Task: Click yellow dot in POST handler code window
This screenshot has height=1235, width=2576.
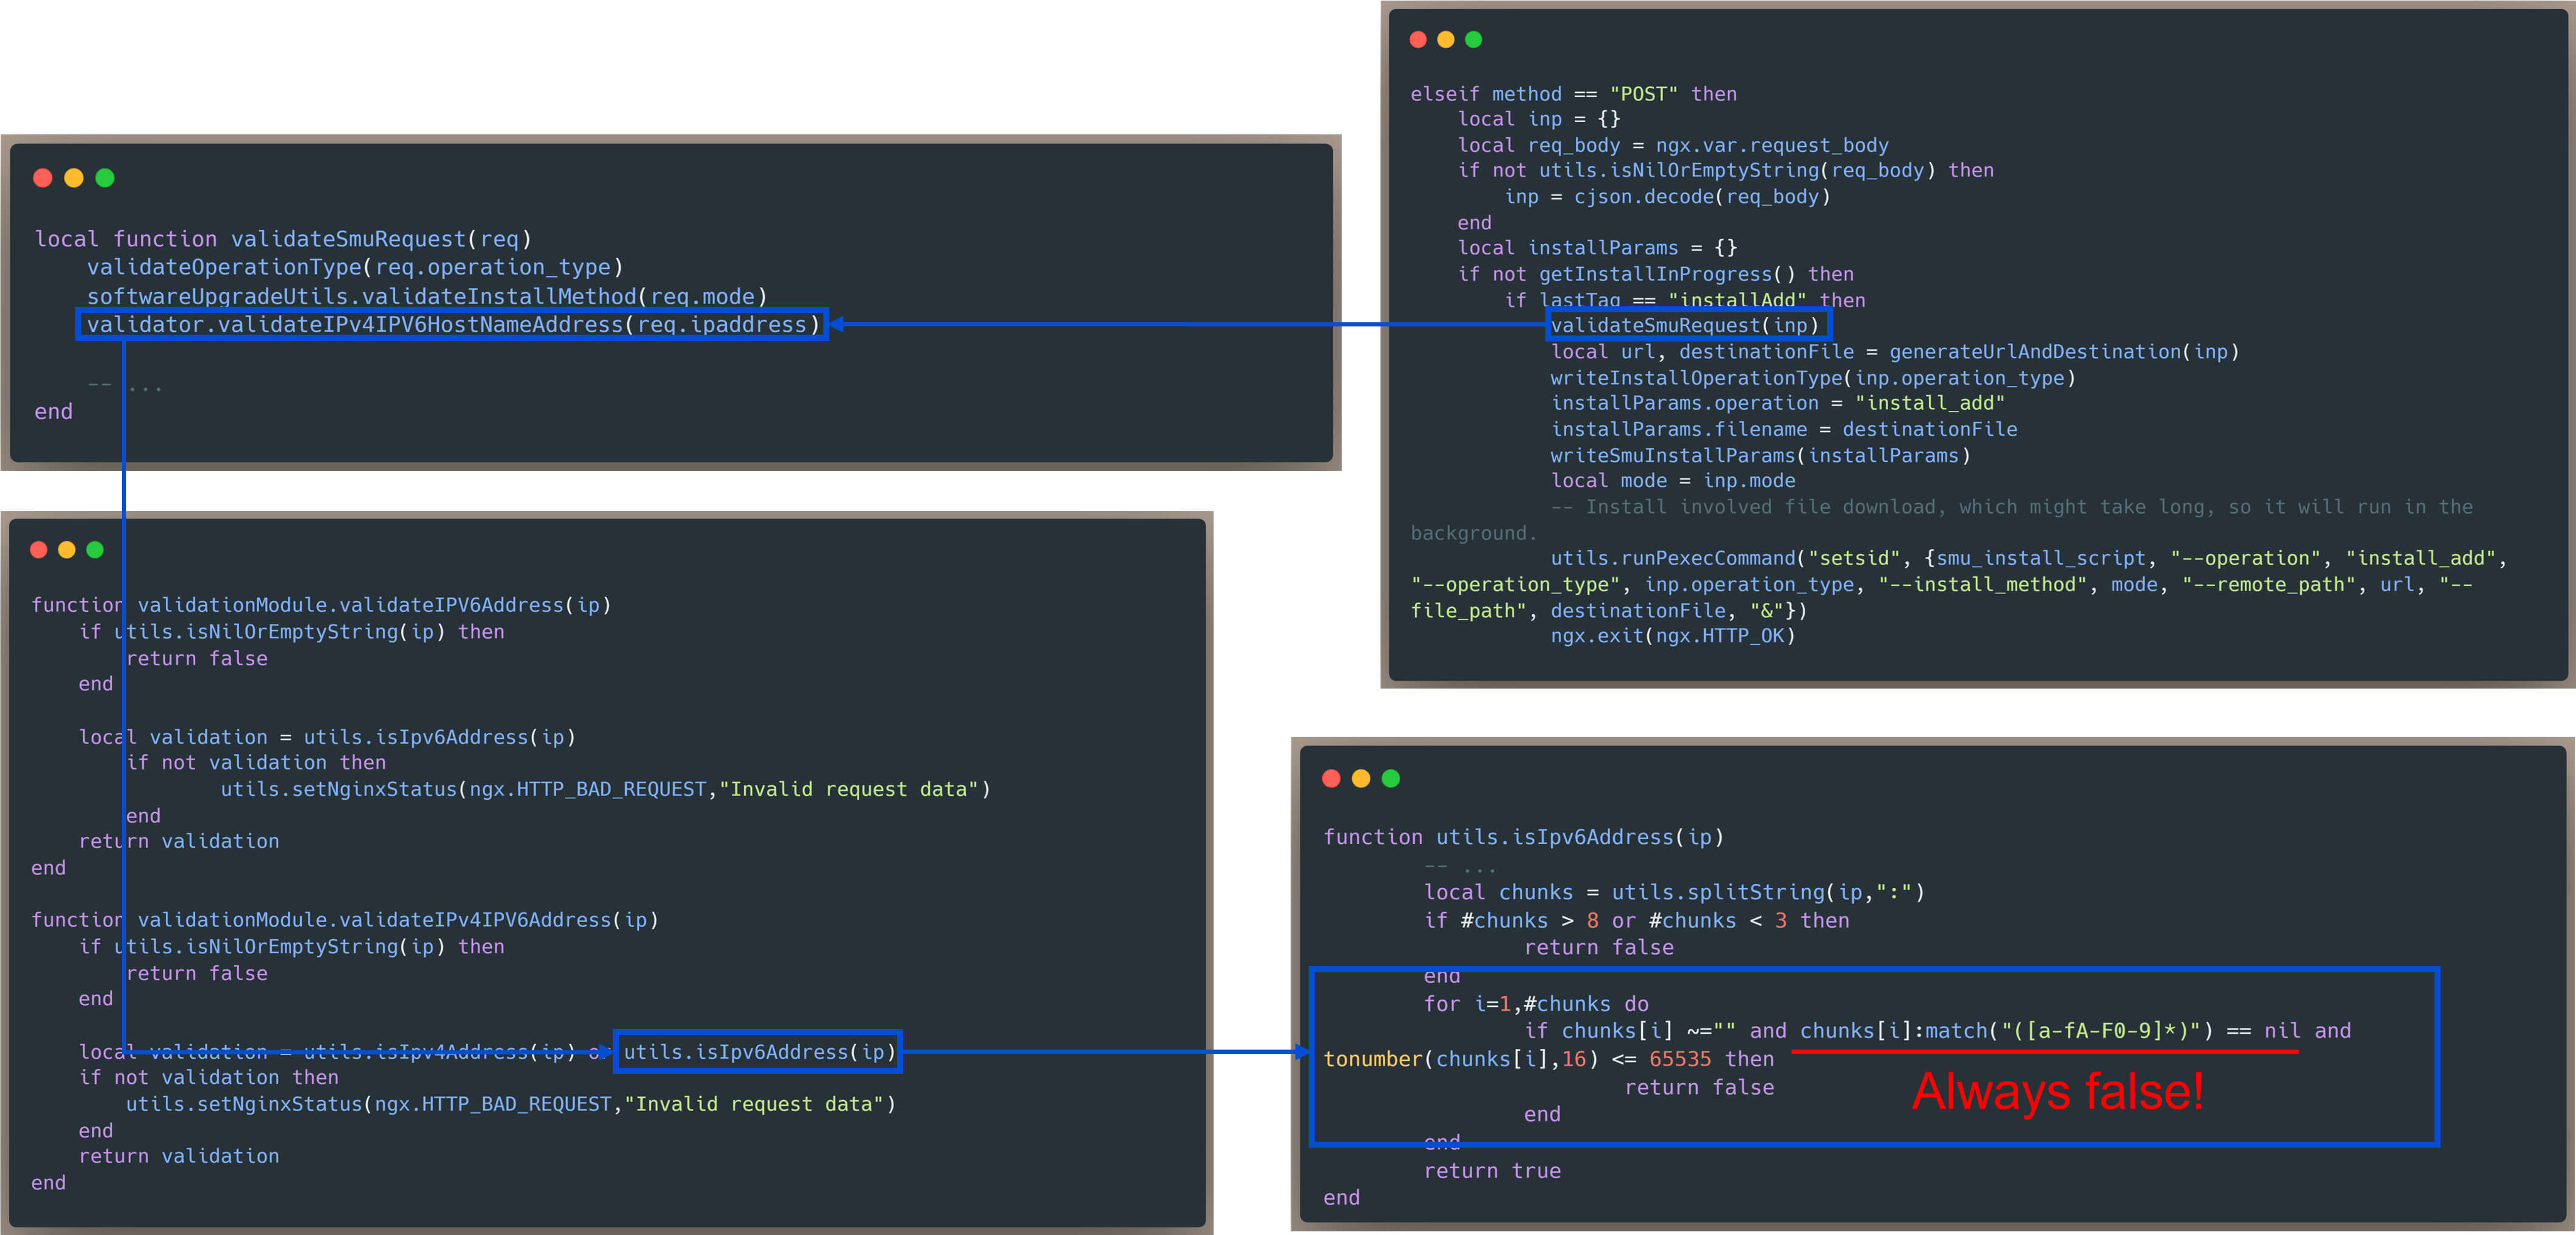Action: click(x=1445, y=39)
